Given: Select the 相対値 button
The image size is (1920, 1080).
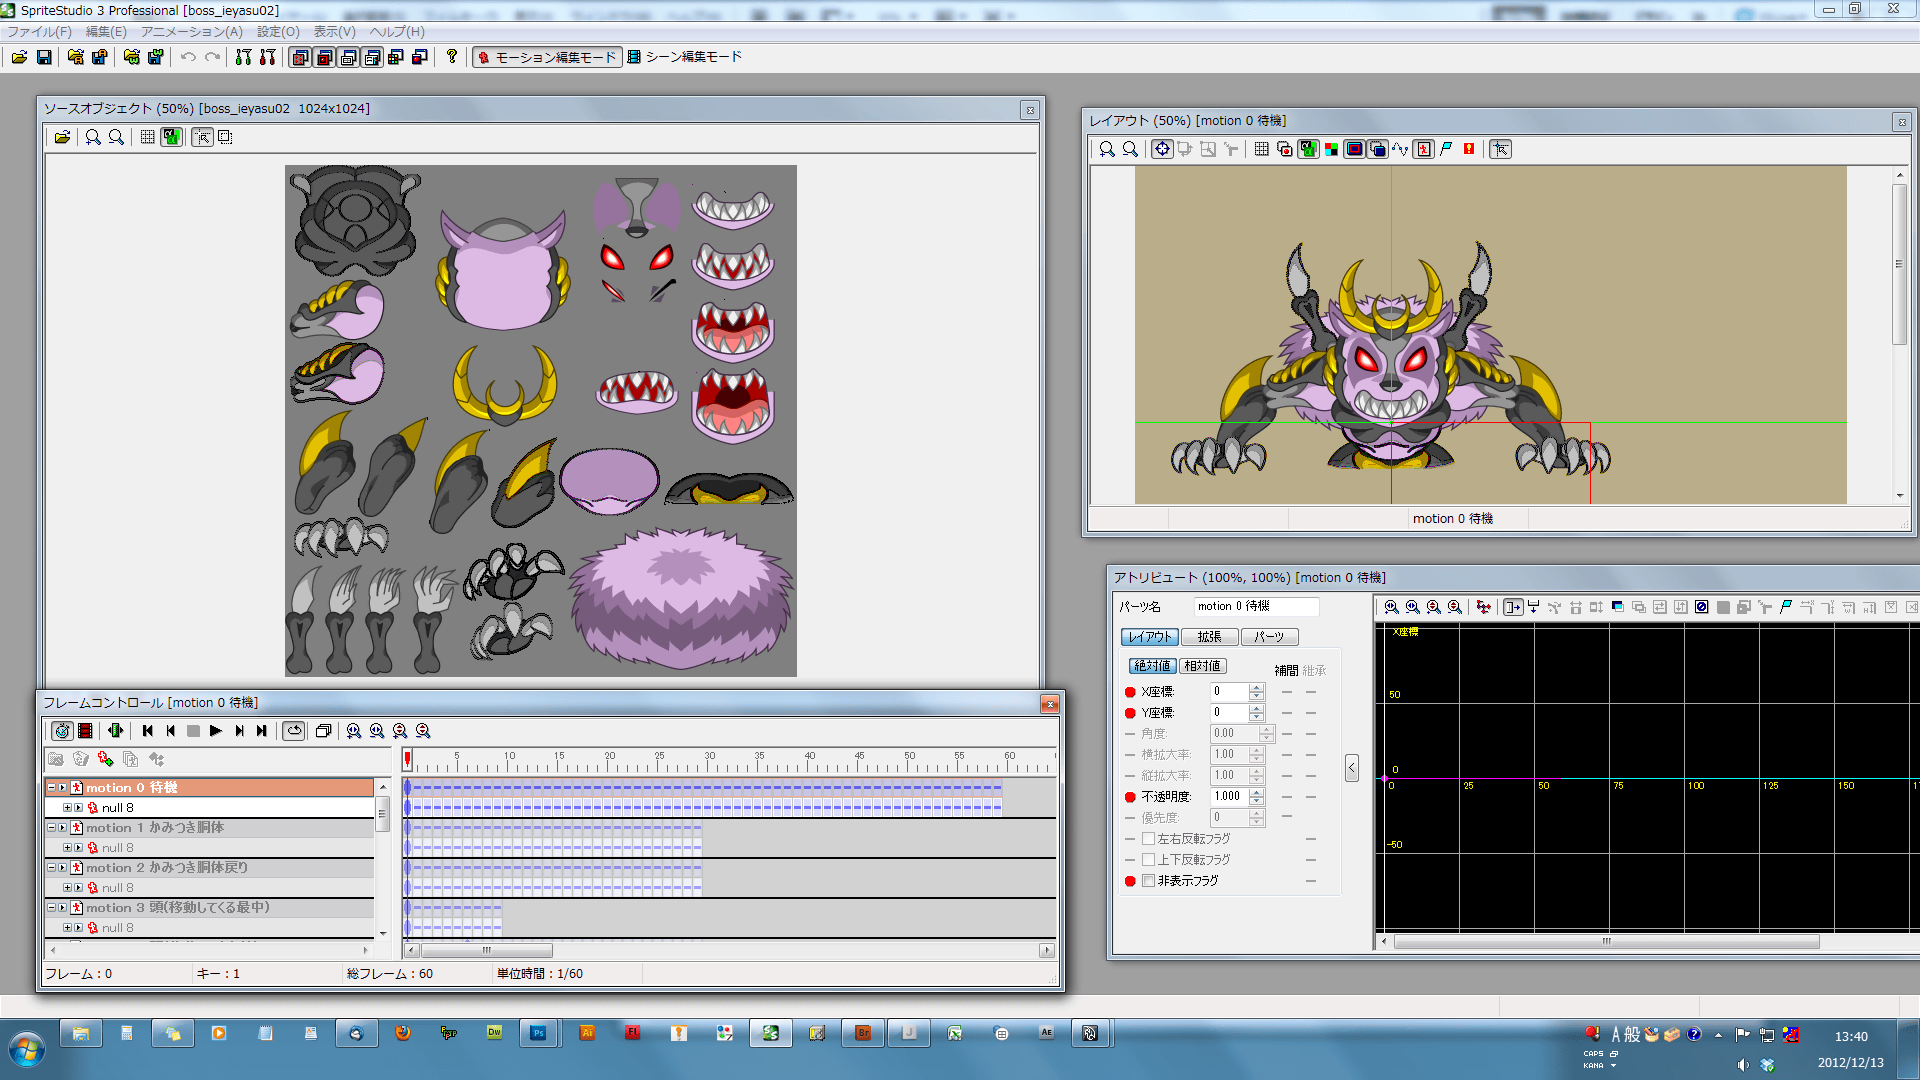Looking at the screenshot, I should point(1202,666).
